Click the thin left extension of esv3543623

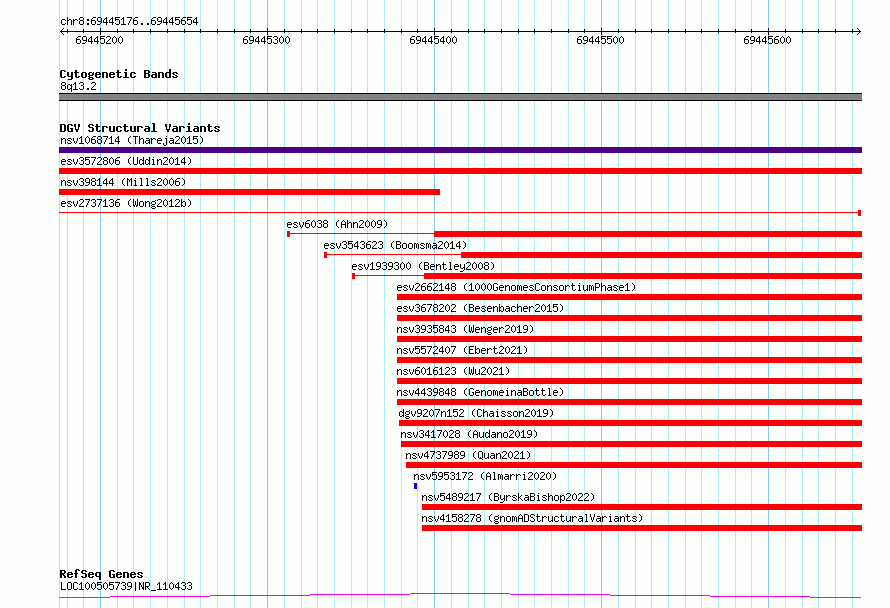393,255
